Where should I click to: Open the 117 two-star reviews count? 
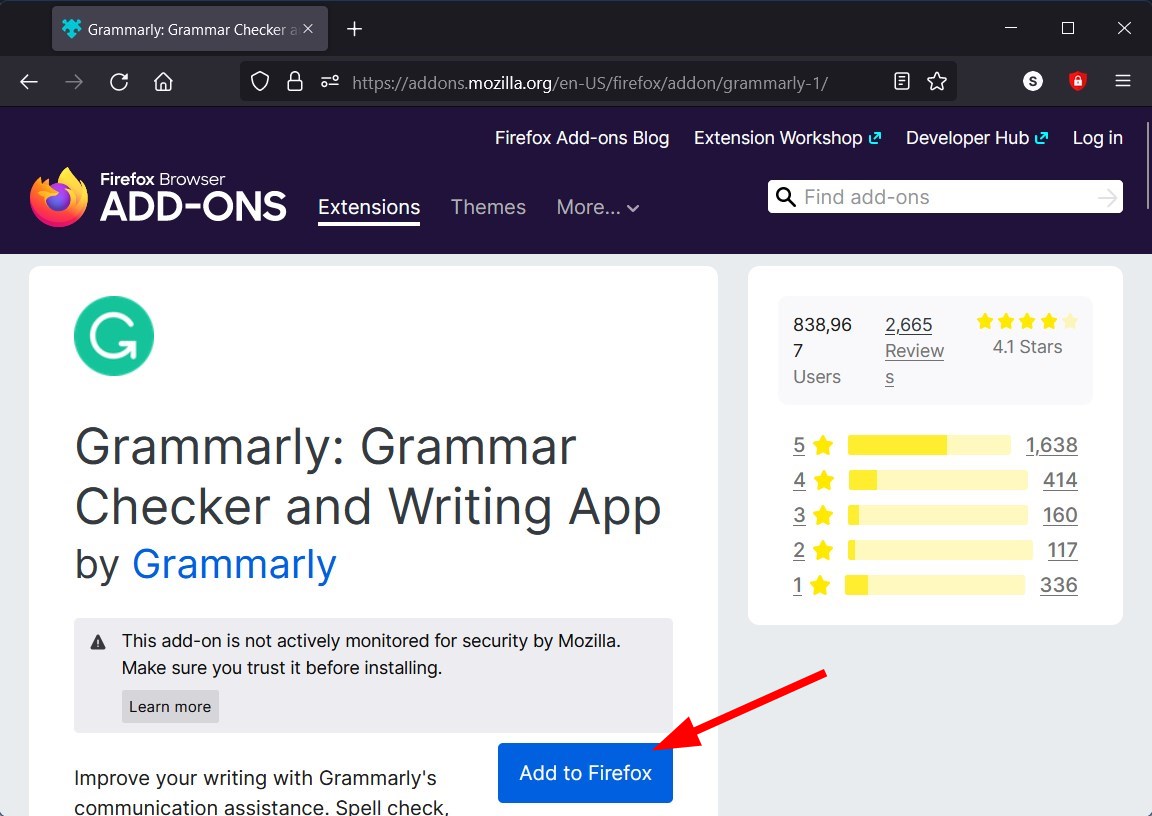click(x=1062, y=550)
